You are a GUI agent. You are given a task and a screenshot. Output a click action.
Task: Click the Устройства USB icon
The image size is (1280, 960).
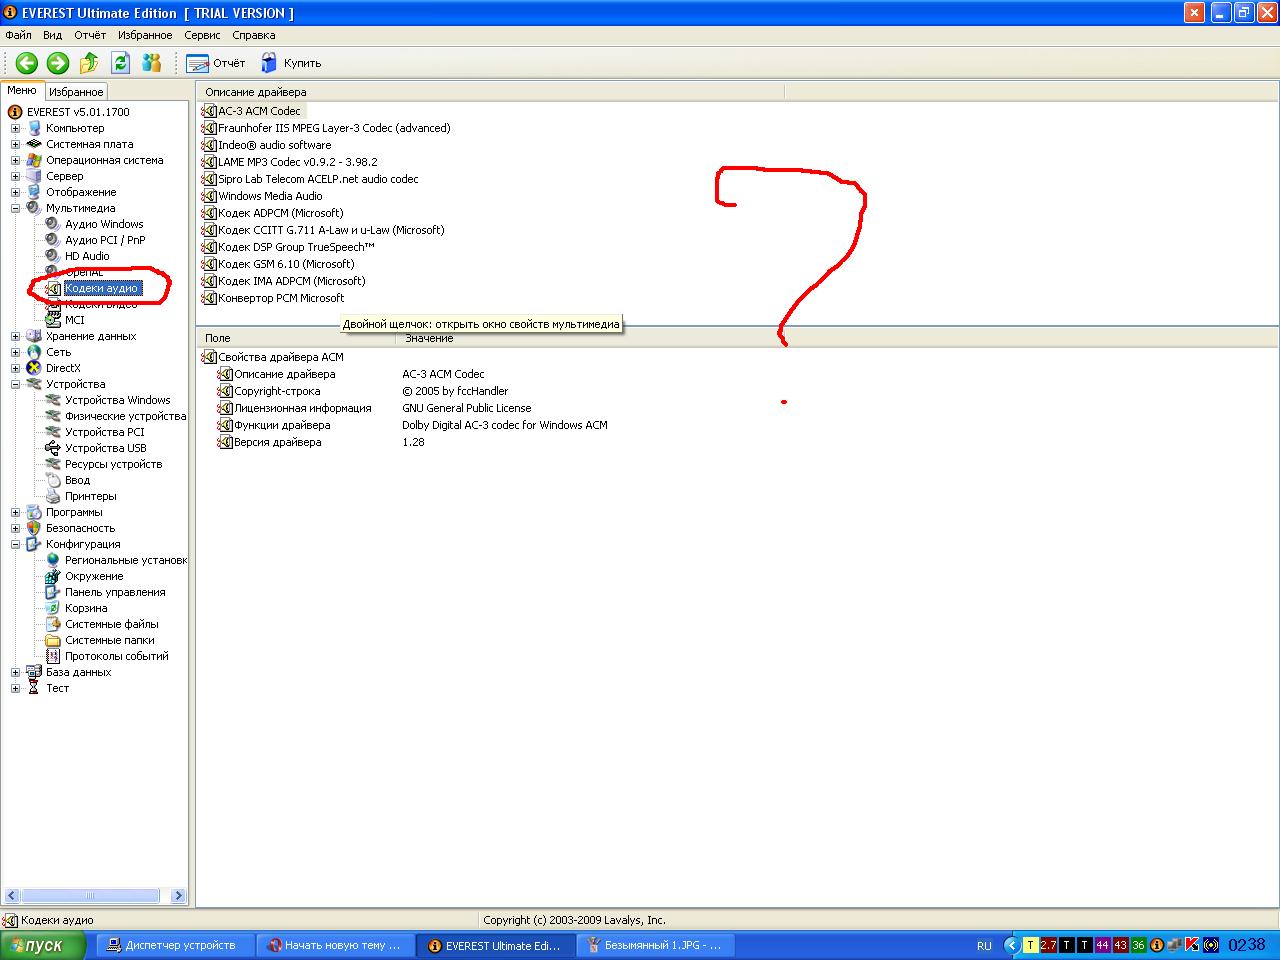pos(53,448)
